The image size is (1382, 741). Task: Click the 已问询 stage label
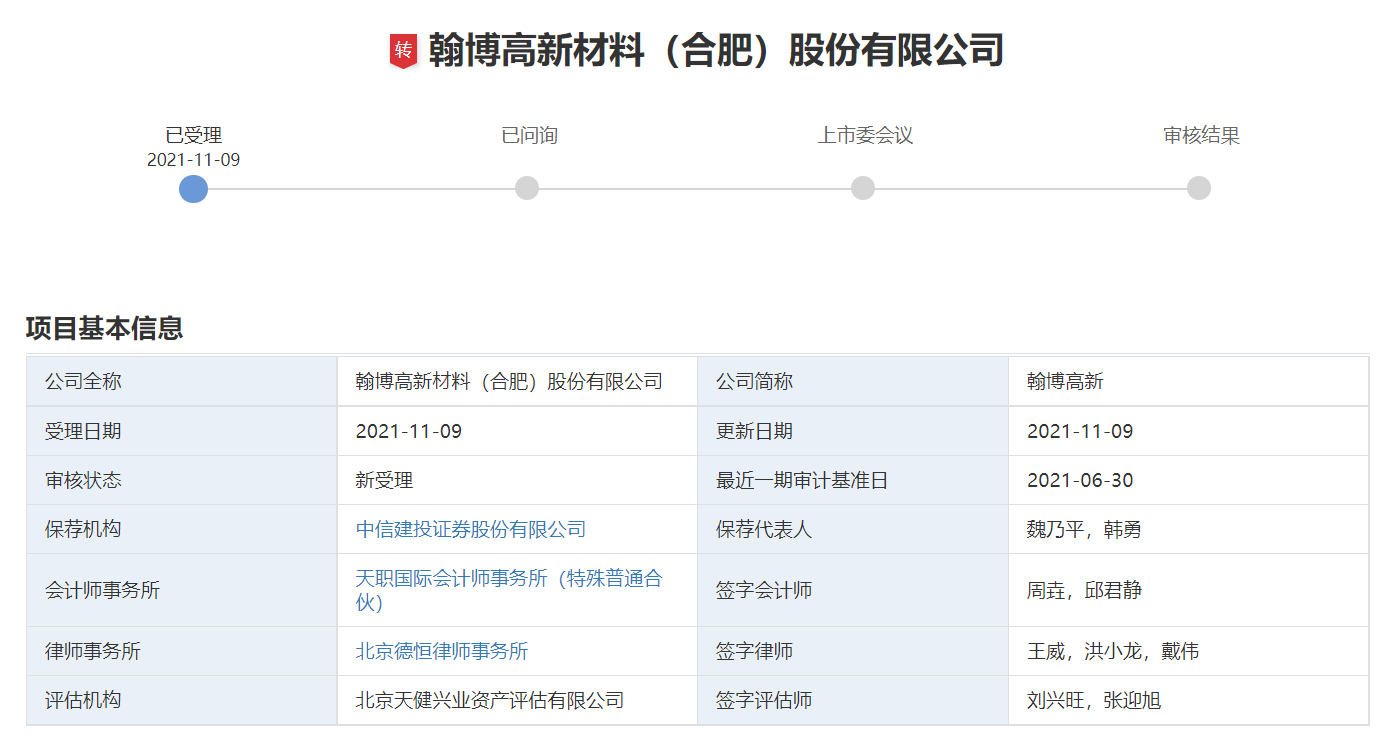tap(529, 135)
